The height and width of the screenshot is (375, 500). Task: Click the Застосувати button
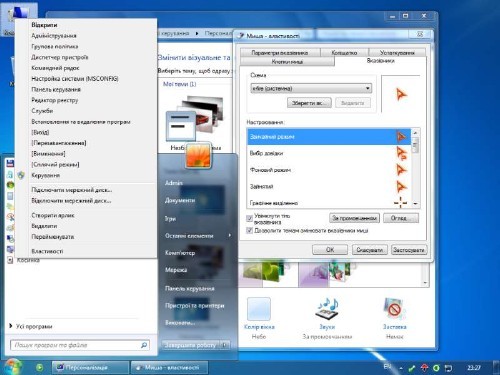pos(409,250)
